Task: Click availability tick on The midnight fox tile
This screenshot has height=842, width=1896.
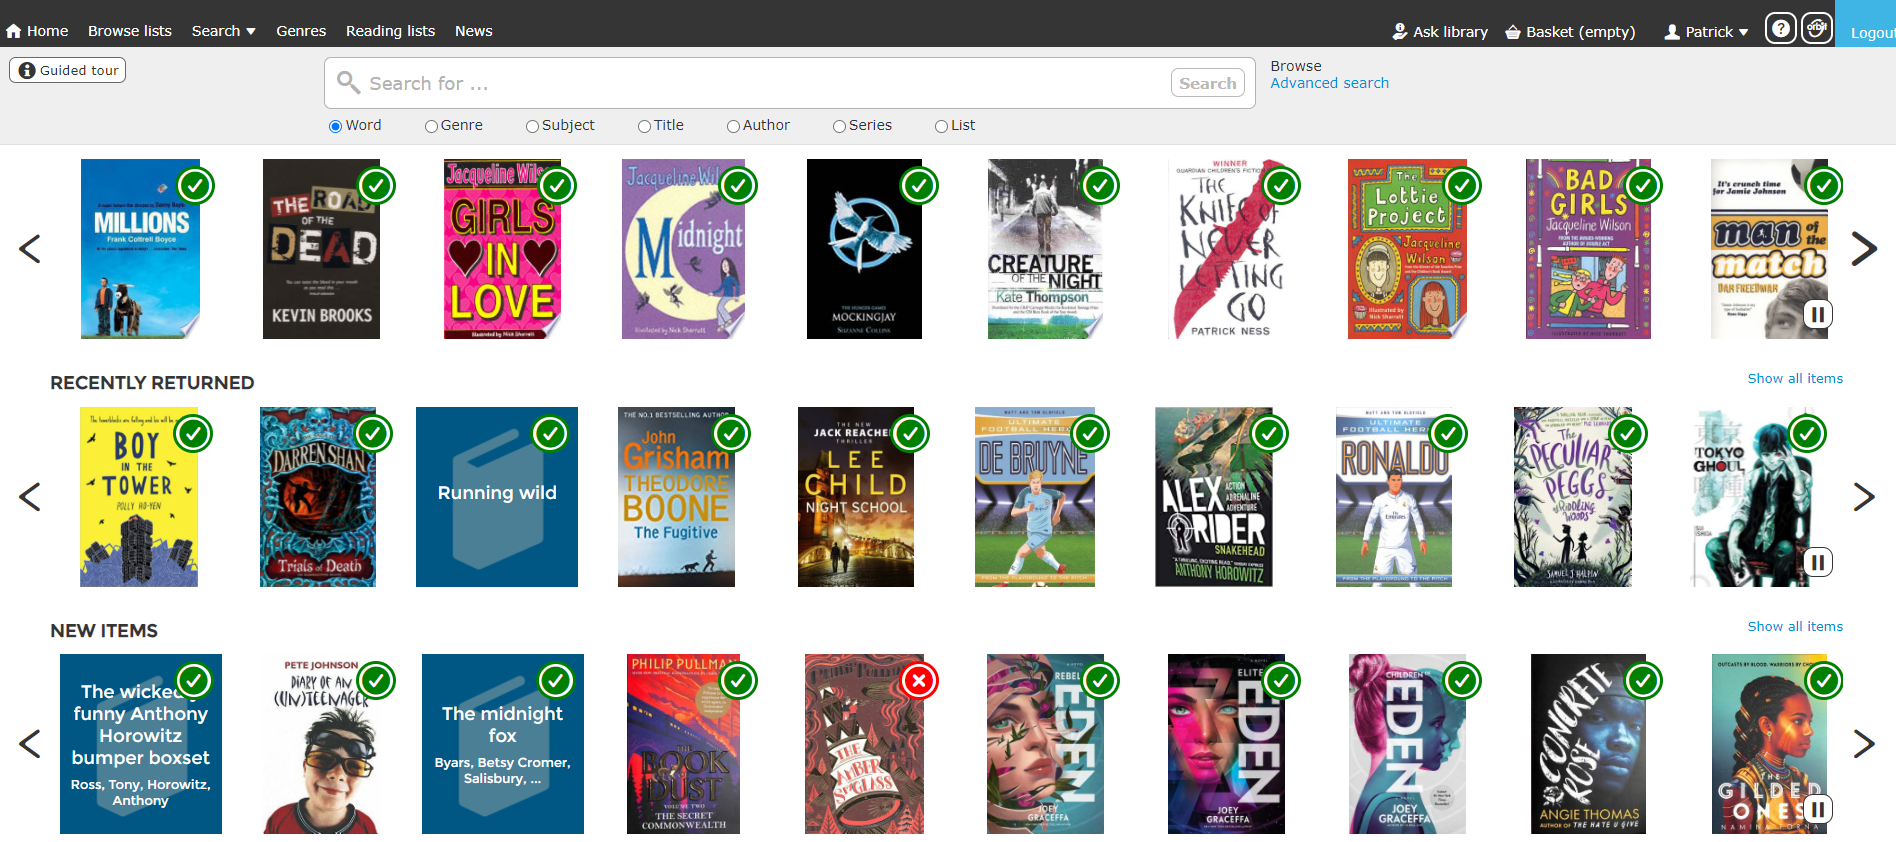Action: click(x=556, y=681)
